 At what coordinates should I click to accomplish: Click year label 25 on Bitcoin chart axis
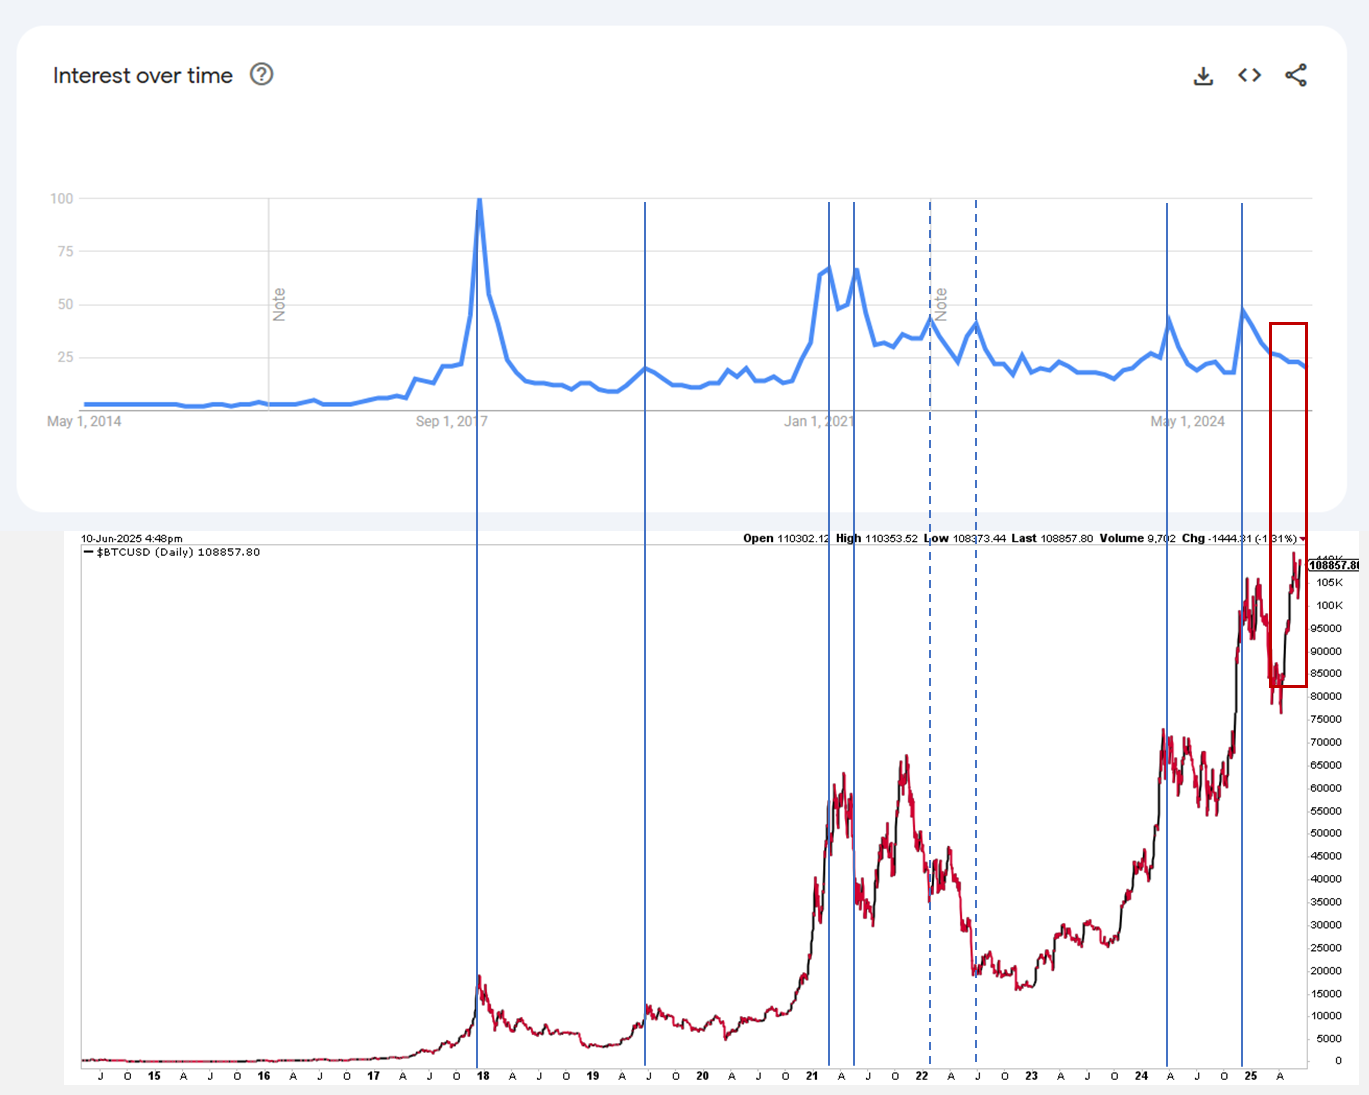1251,1076
